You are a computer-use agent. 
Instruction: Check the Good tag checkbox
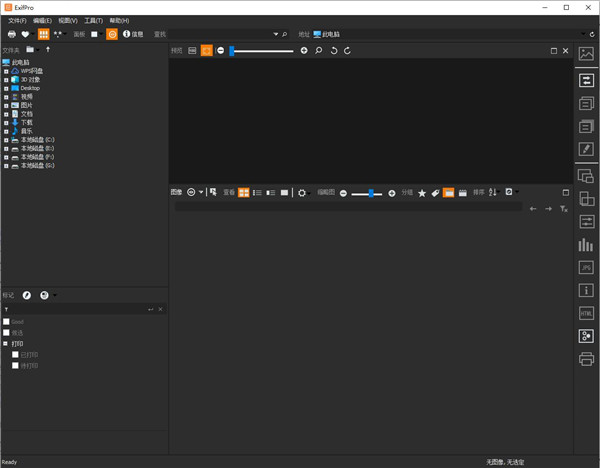(6, 322)
